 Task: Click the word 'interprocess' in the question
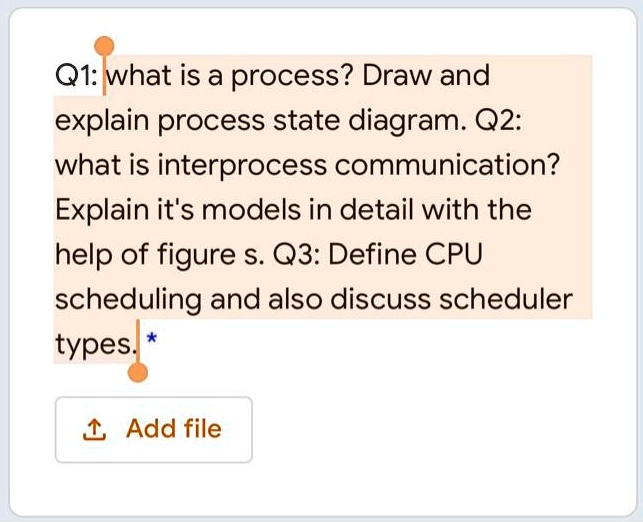click(x=242, y=165)
